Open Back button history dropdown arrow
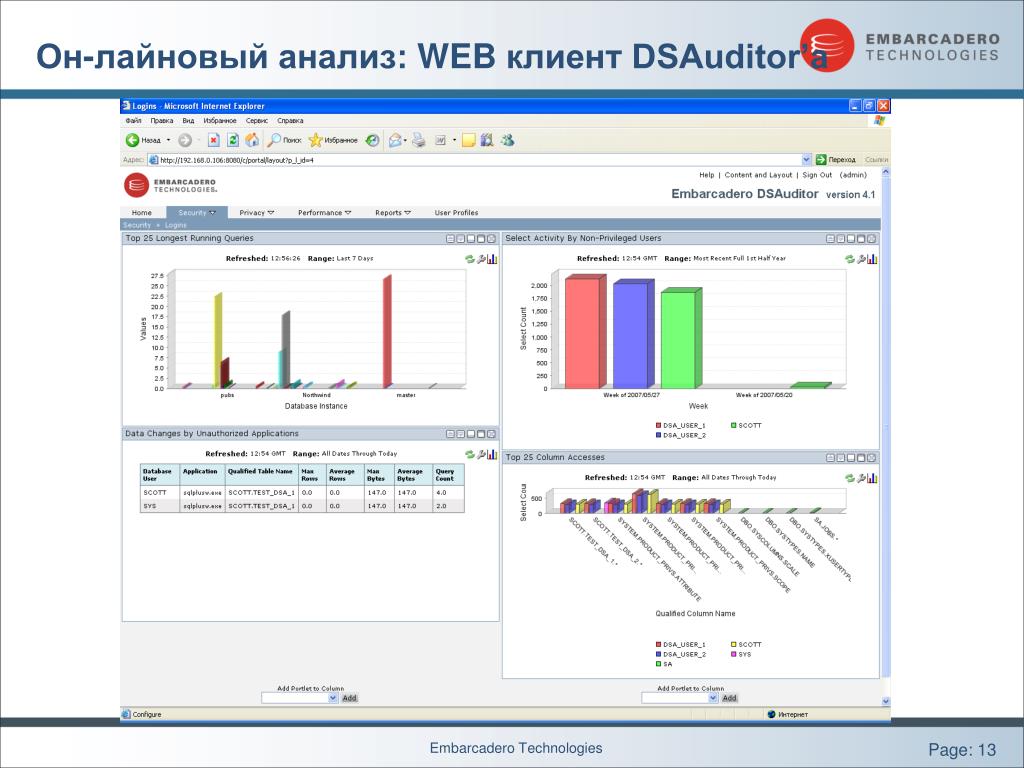The height and width of the screenshot is (768, 1024). pos(168,140)
